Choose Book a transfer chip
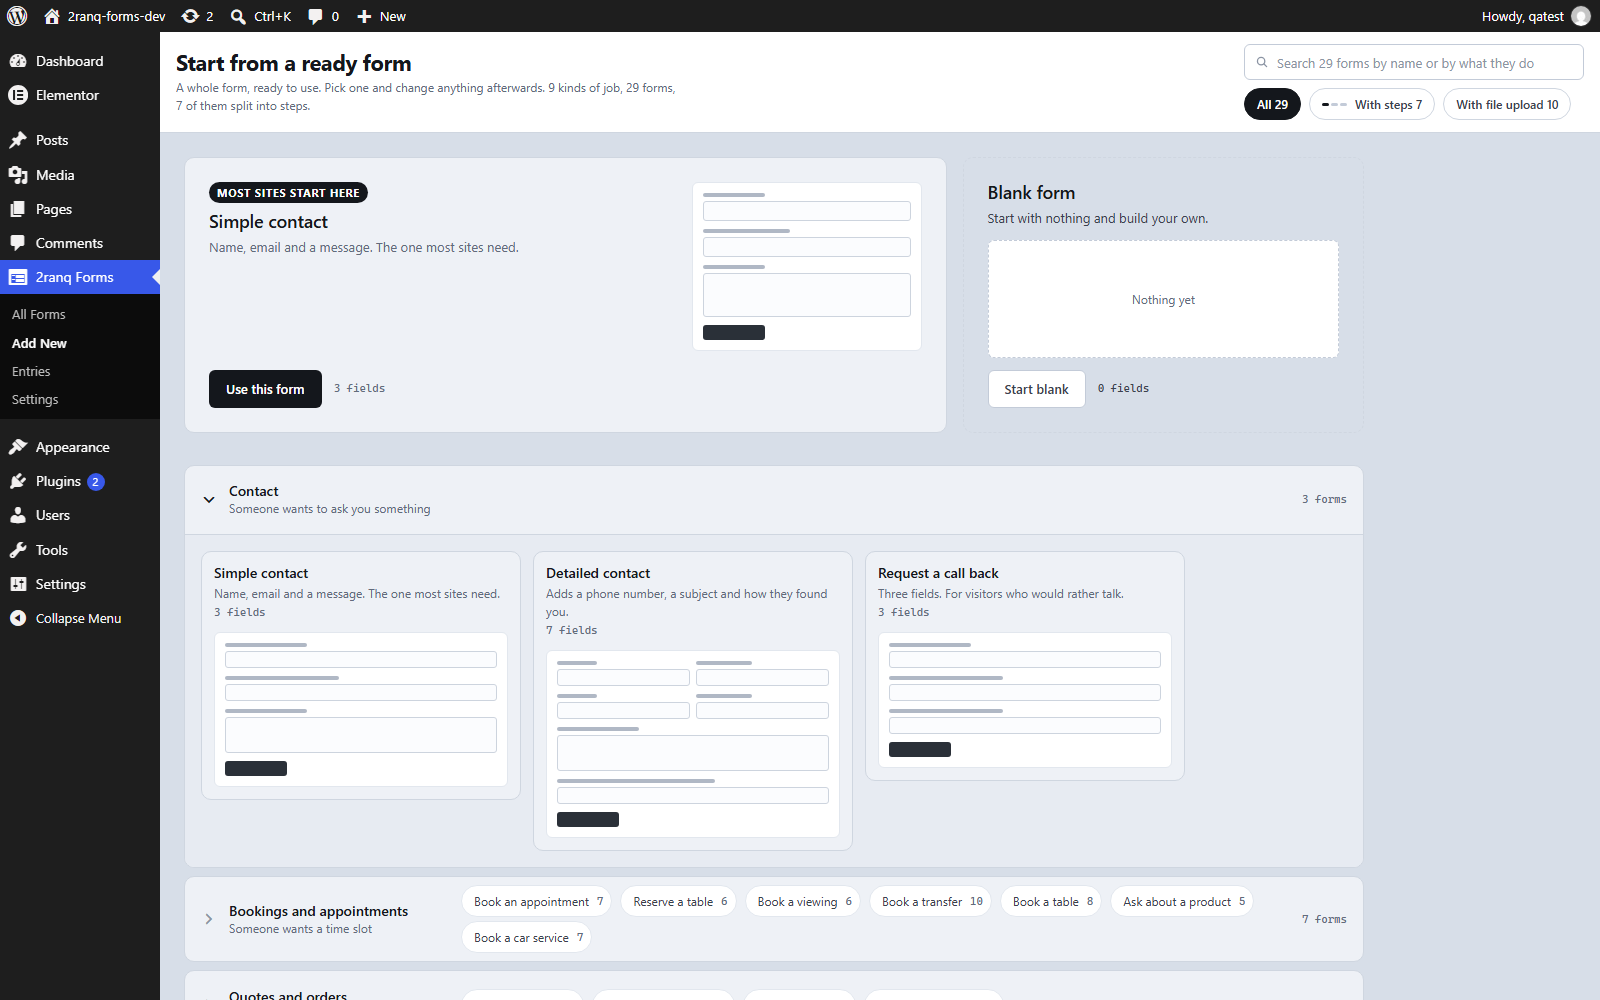The width and height of the screenshot is (1600, 1000). click(x=930, y=901)
